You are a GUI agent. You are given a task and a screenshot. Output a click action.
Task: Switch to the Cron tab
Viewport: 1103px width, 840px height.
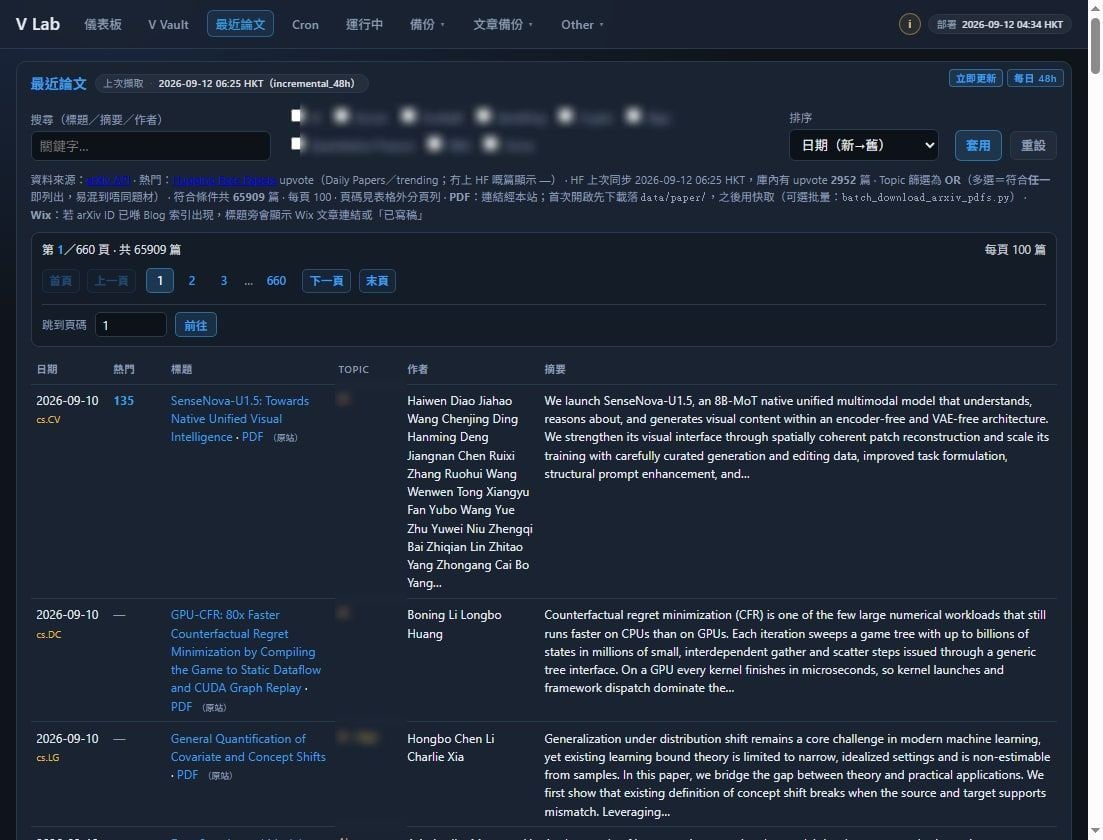pyautogui.click(x=305, y=24)
